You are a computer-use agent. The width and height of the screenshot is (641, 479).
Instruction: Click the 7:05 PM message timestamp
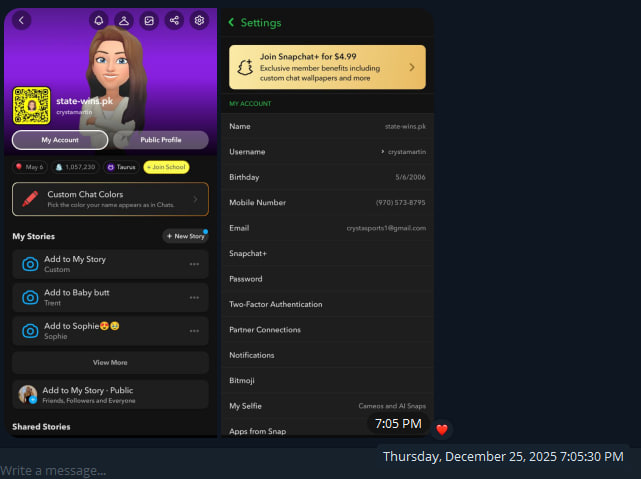click(x=399, y=424)
